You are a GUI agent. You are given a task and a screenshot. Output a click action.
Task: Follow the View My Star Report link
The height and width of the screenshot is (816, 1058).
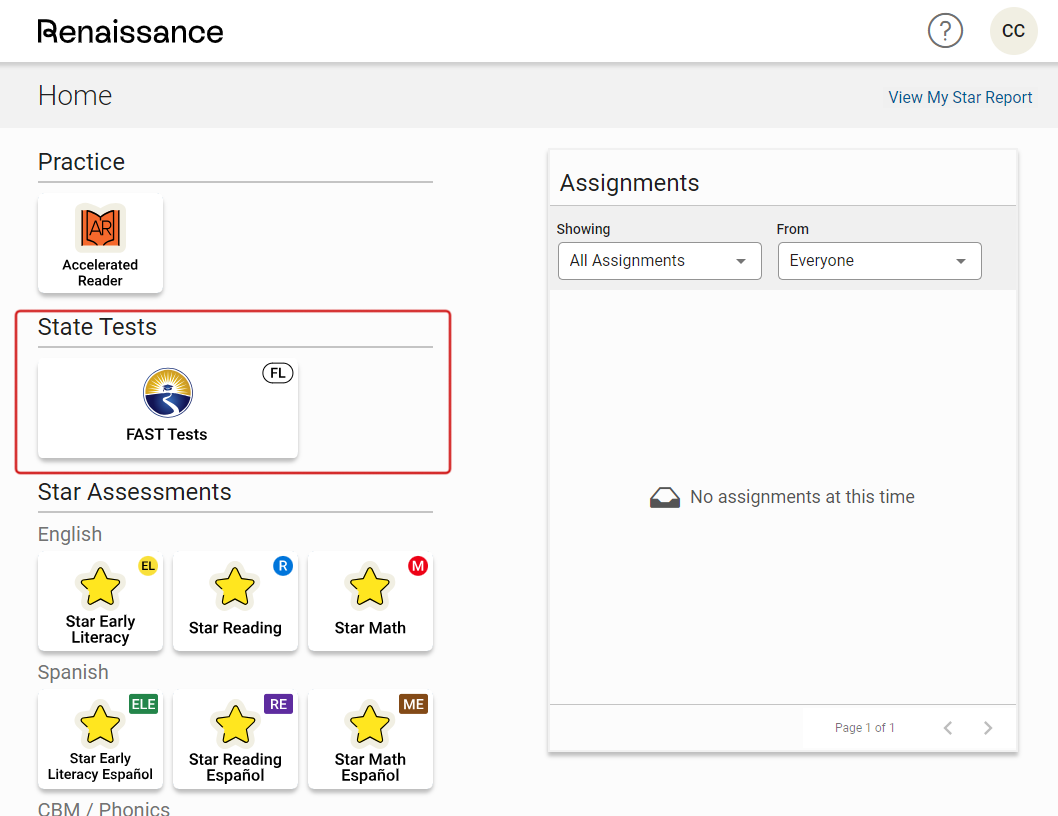pos(959,97)
